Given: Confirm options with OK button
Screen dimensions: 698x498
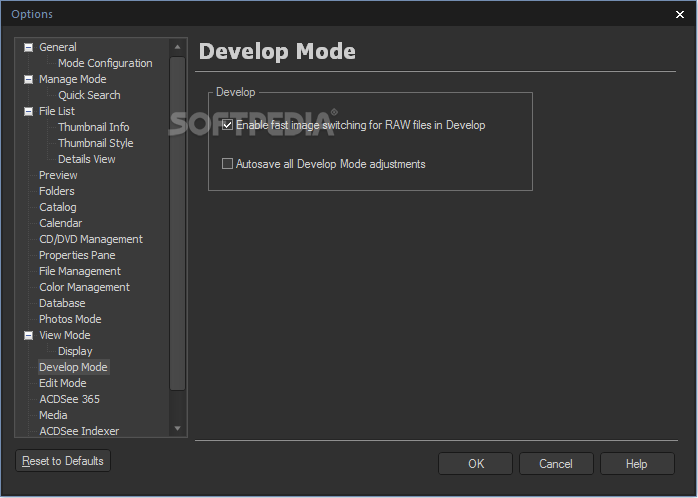Looking at the screenshot, I should 475,464.
